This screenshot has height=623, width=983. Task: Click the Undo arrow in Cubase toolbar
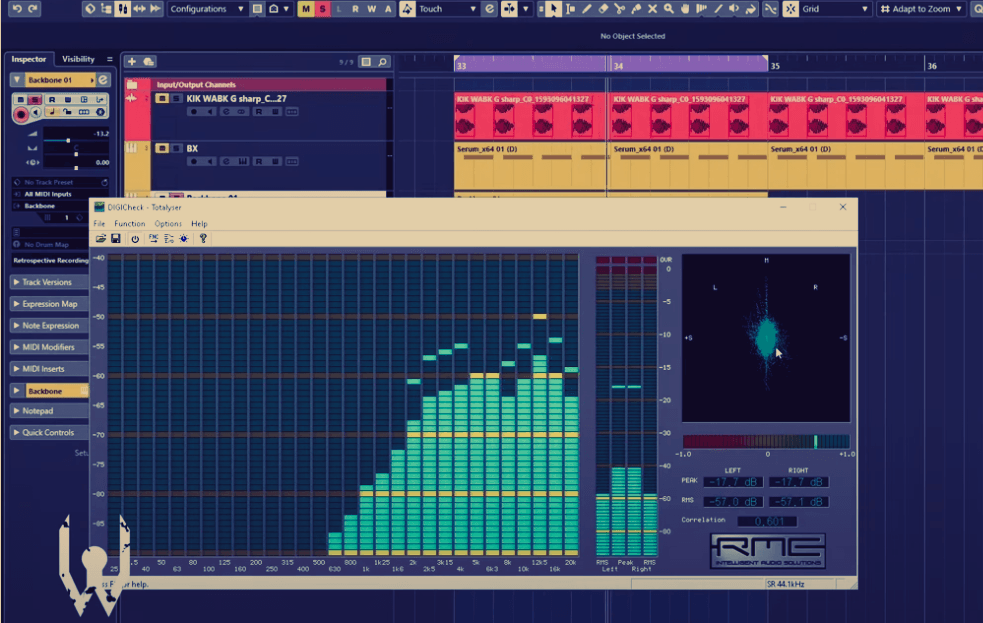point(17,9)
